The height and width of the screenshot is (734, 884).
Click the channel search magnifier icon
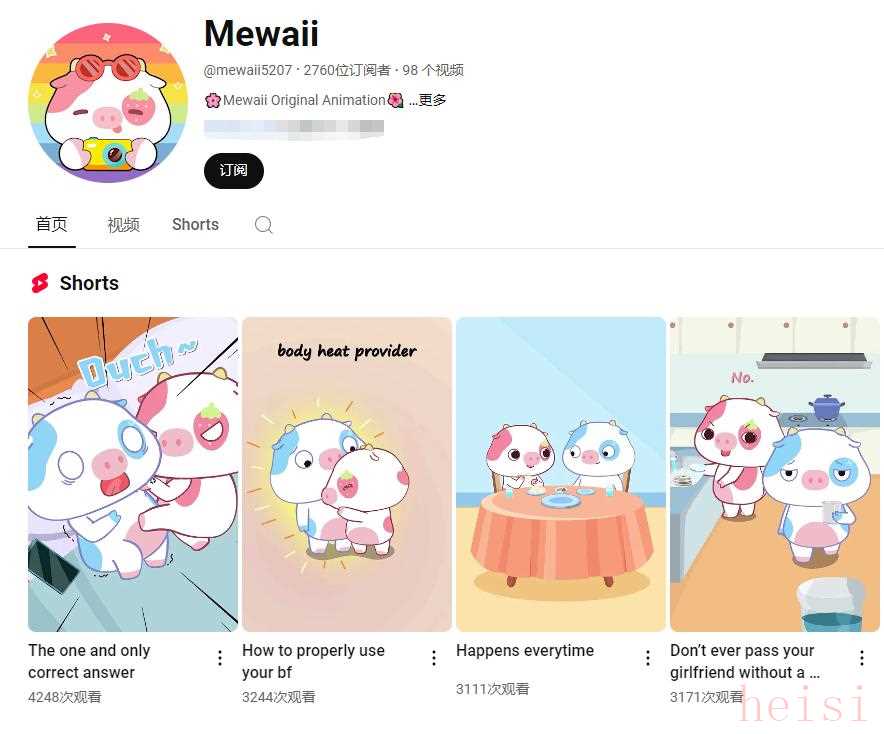point(263,225)
